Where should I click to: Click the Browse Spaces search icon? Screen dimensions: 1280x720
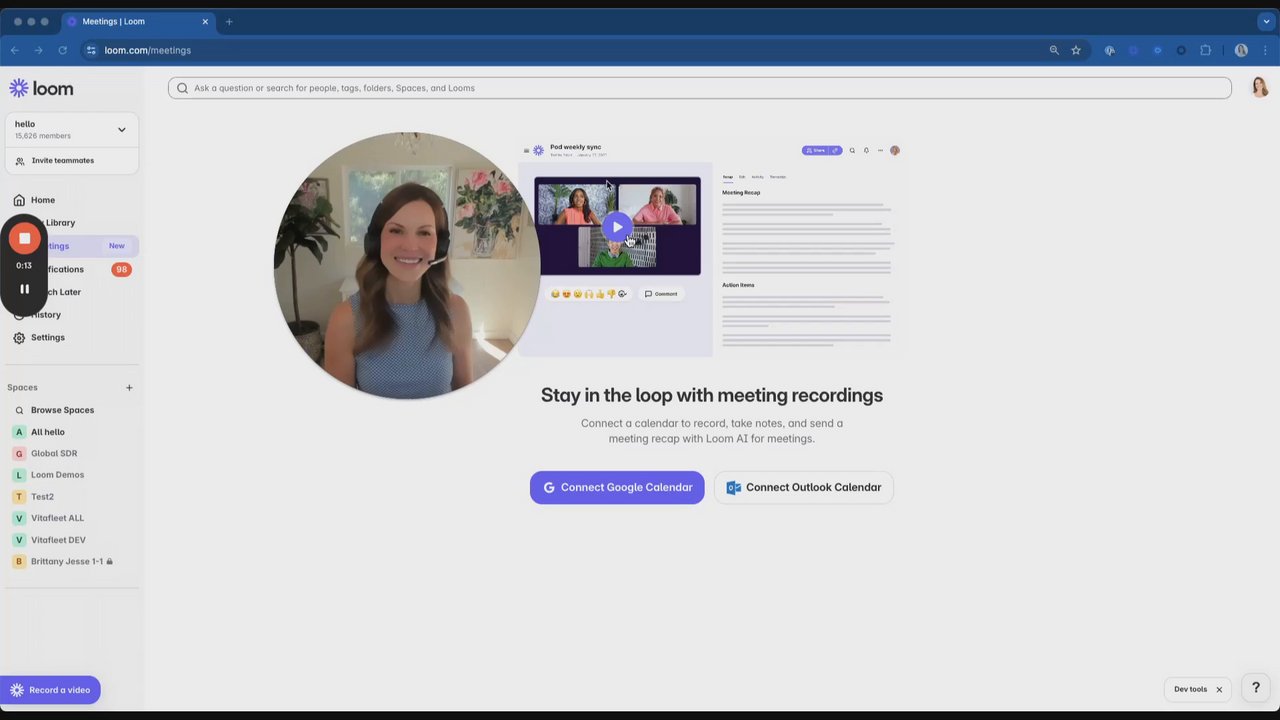tap(19, 410)
